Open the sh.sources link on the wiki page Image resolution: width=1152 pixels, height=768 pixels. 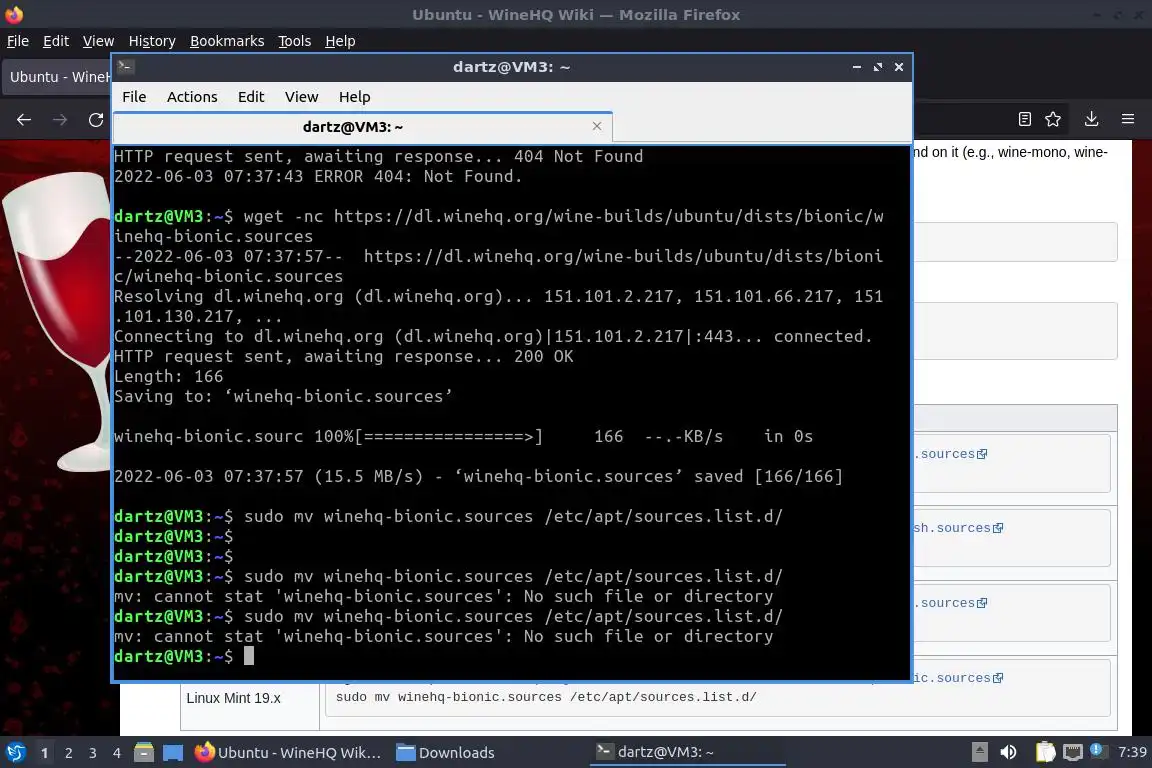click(958, 528)
